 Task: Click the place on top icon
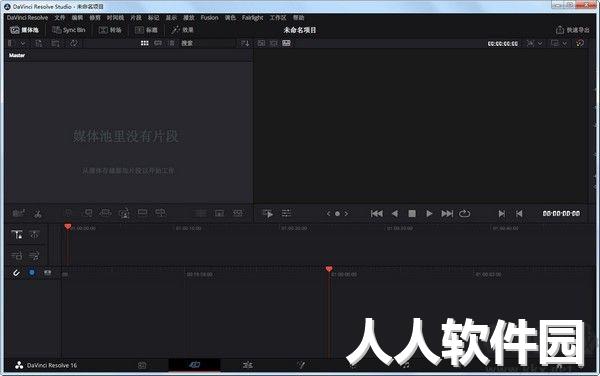coord(142,213)
